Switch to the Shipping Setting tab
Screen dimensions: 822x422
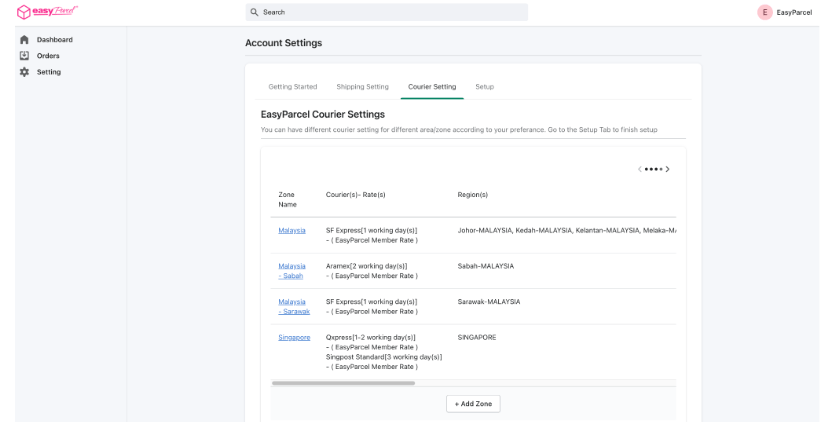(x=362, y=86)
